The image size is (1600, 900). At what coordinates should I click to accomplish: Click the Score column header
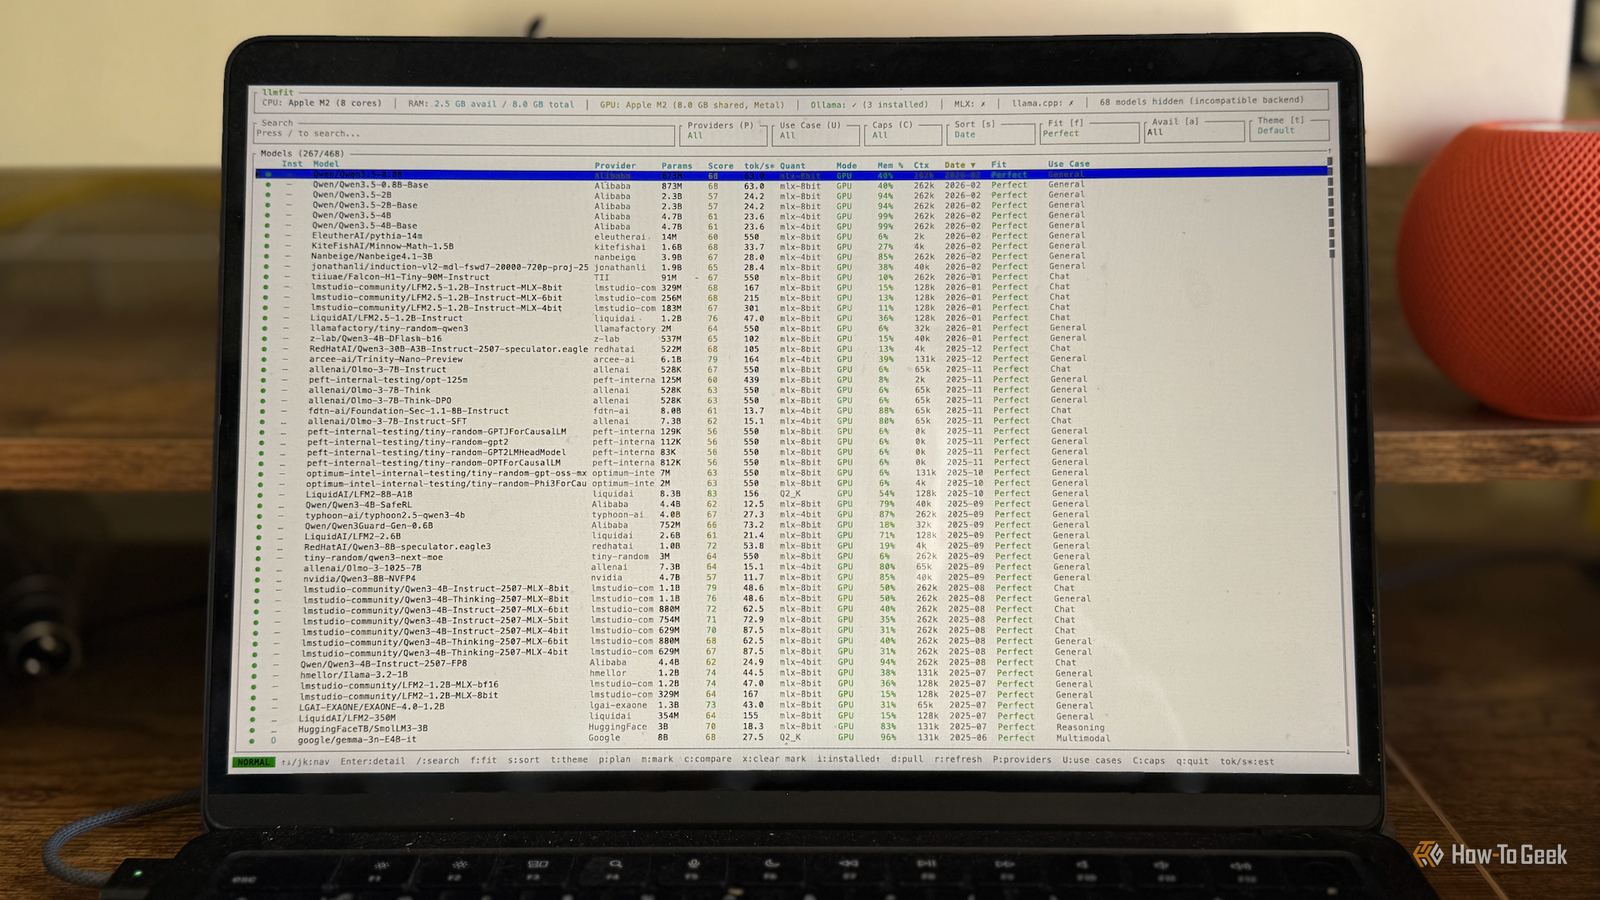[720, 166]
